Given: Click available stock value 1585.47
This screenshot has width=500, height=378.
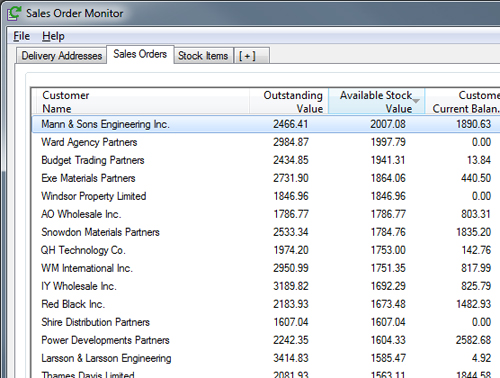Looking at the screenshot, I should [388, 358].
